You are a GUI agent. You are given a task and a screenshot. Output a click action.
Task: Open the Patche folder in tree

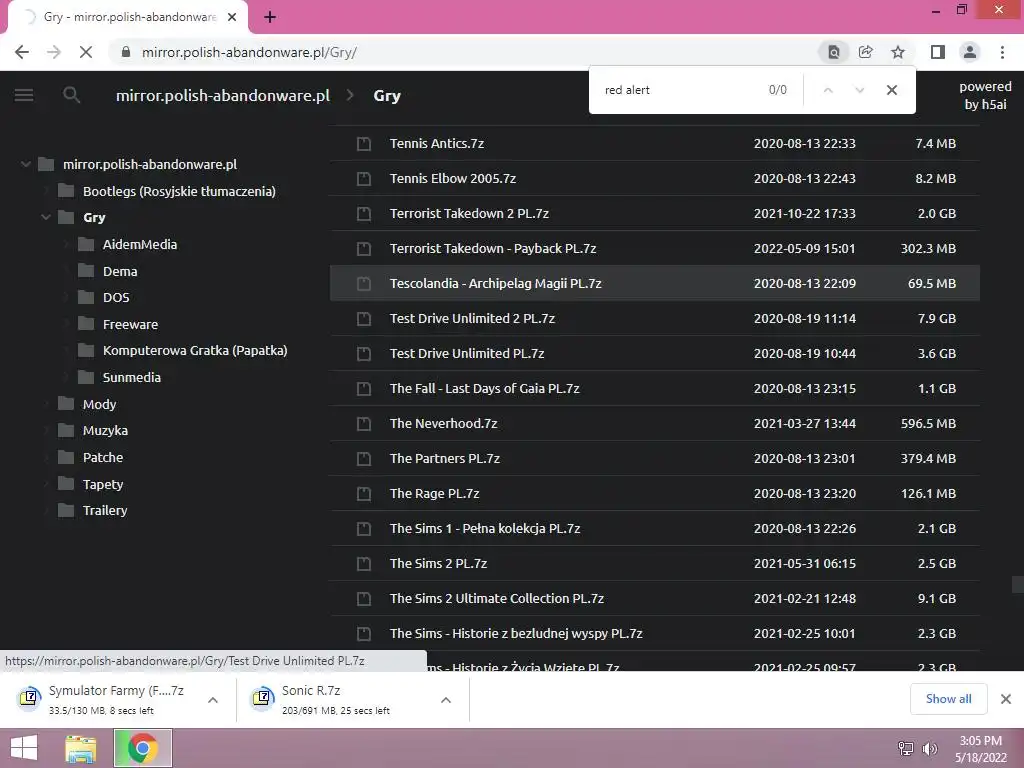(103, 457)
